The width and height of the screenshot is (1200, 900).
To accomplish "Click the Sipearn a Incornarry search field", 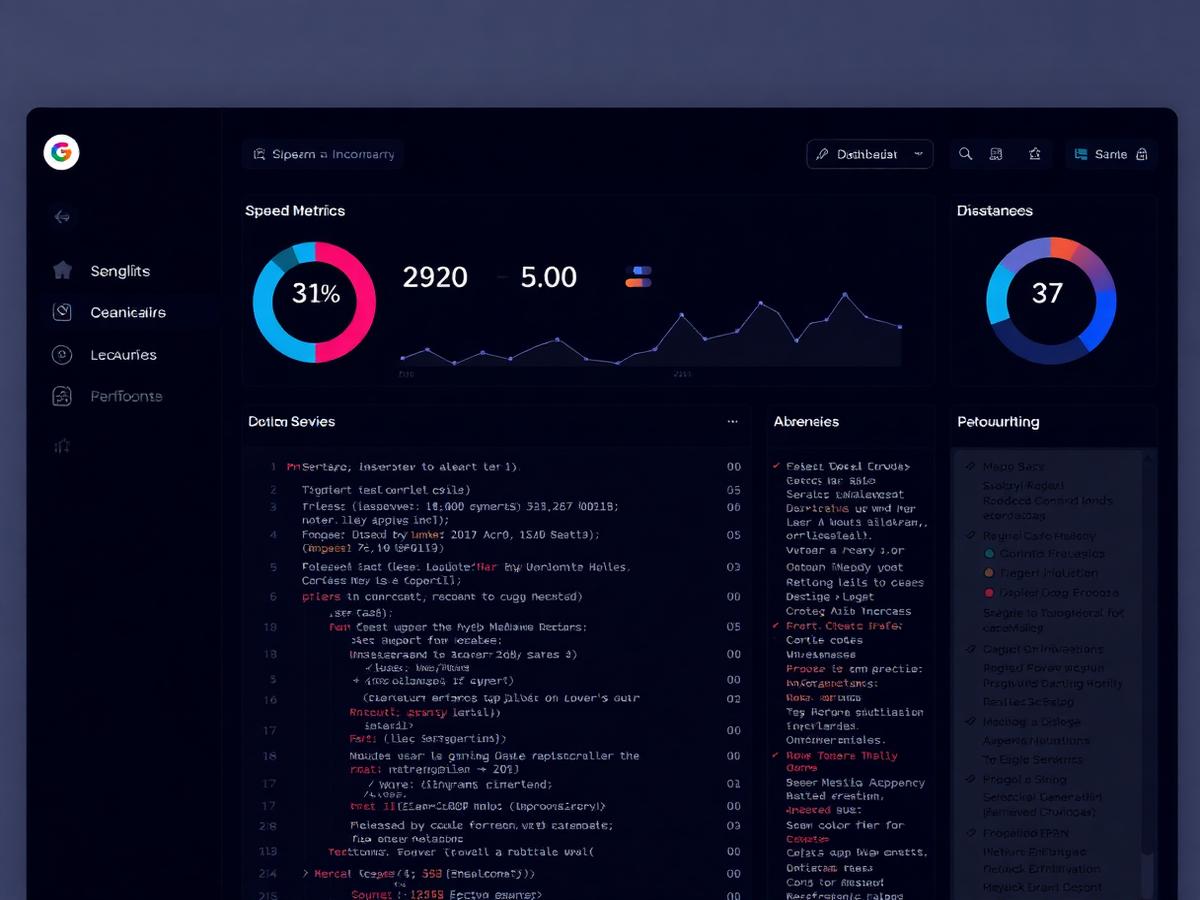I will point(323,154).
